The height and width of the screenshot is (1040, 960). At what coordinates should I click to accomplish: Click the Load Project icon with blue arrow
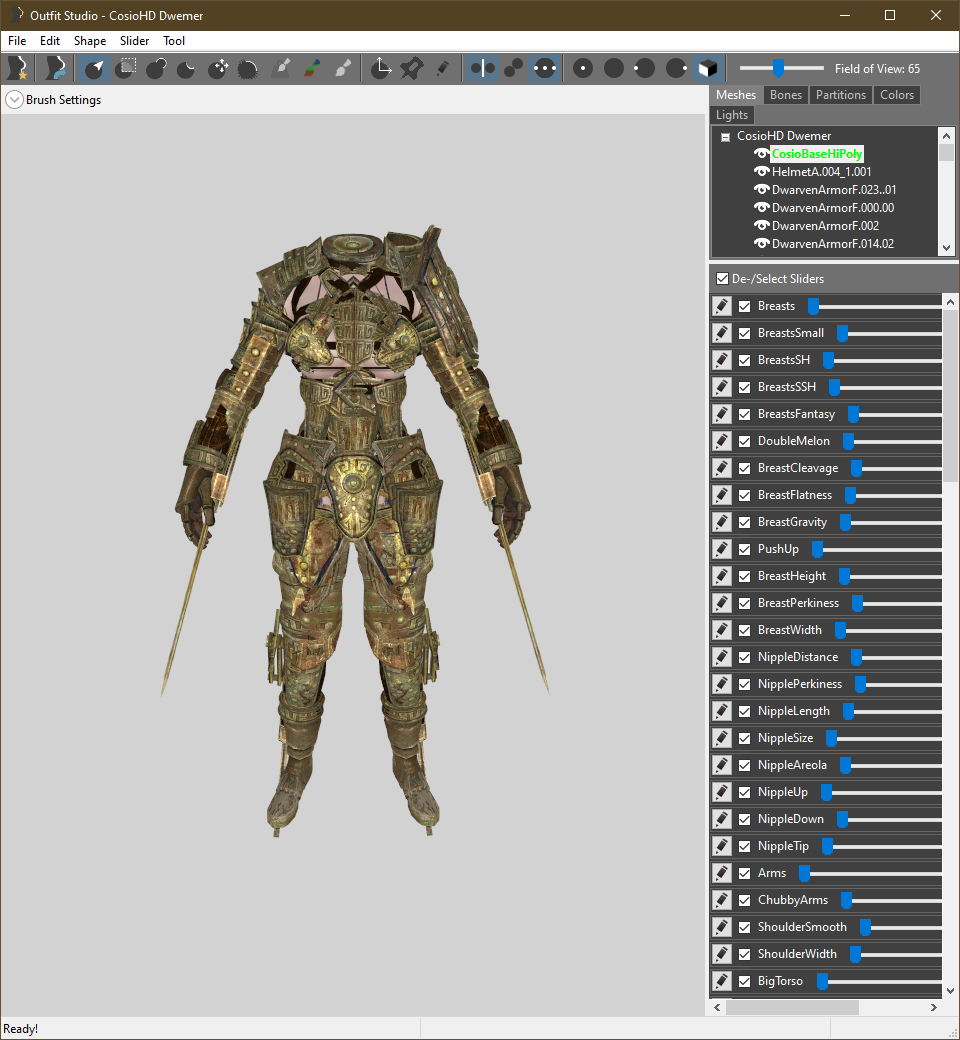56,68
